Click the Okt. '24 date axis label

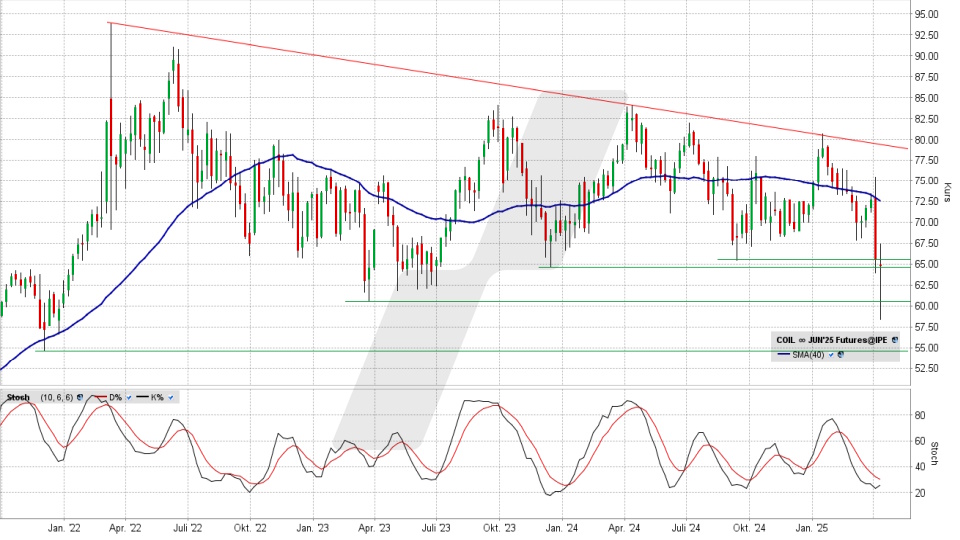point(749,528)
